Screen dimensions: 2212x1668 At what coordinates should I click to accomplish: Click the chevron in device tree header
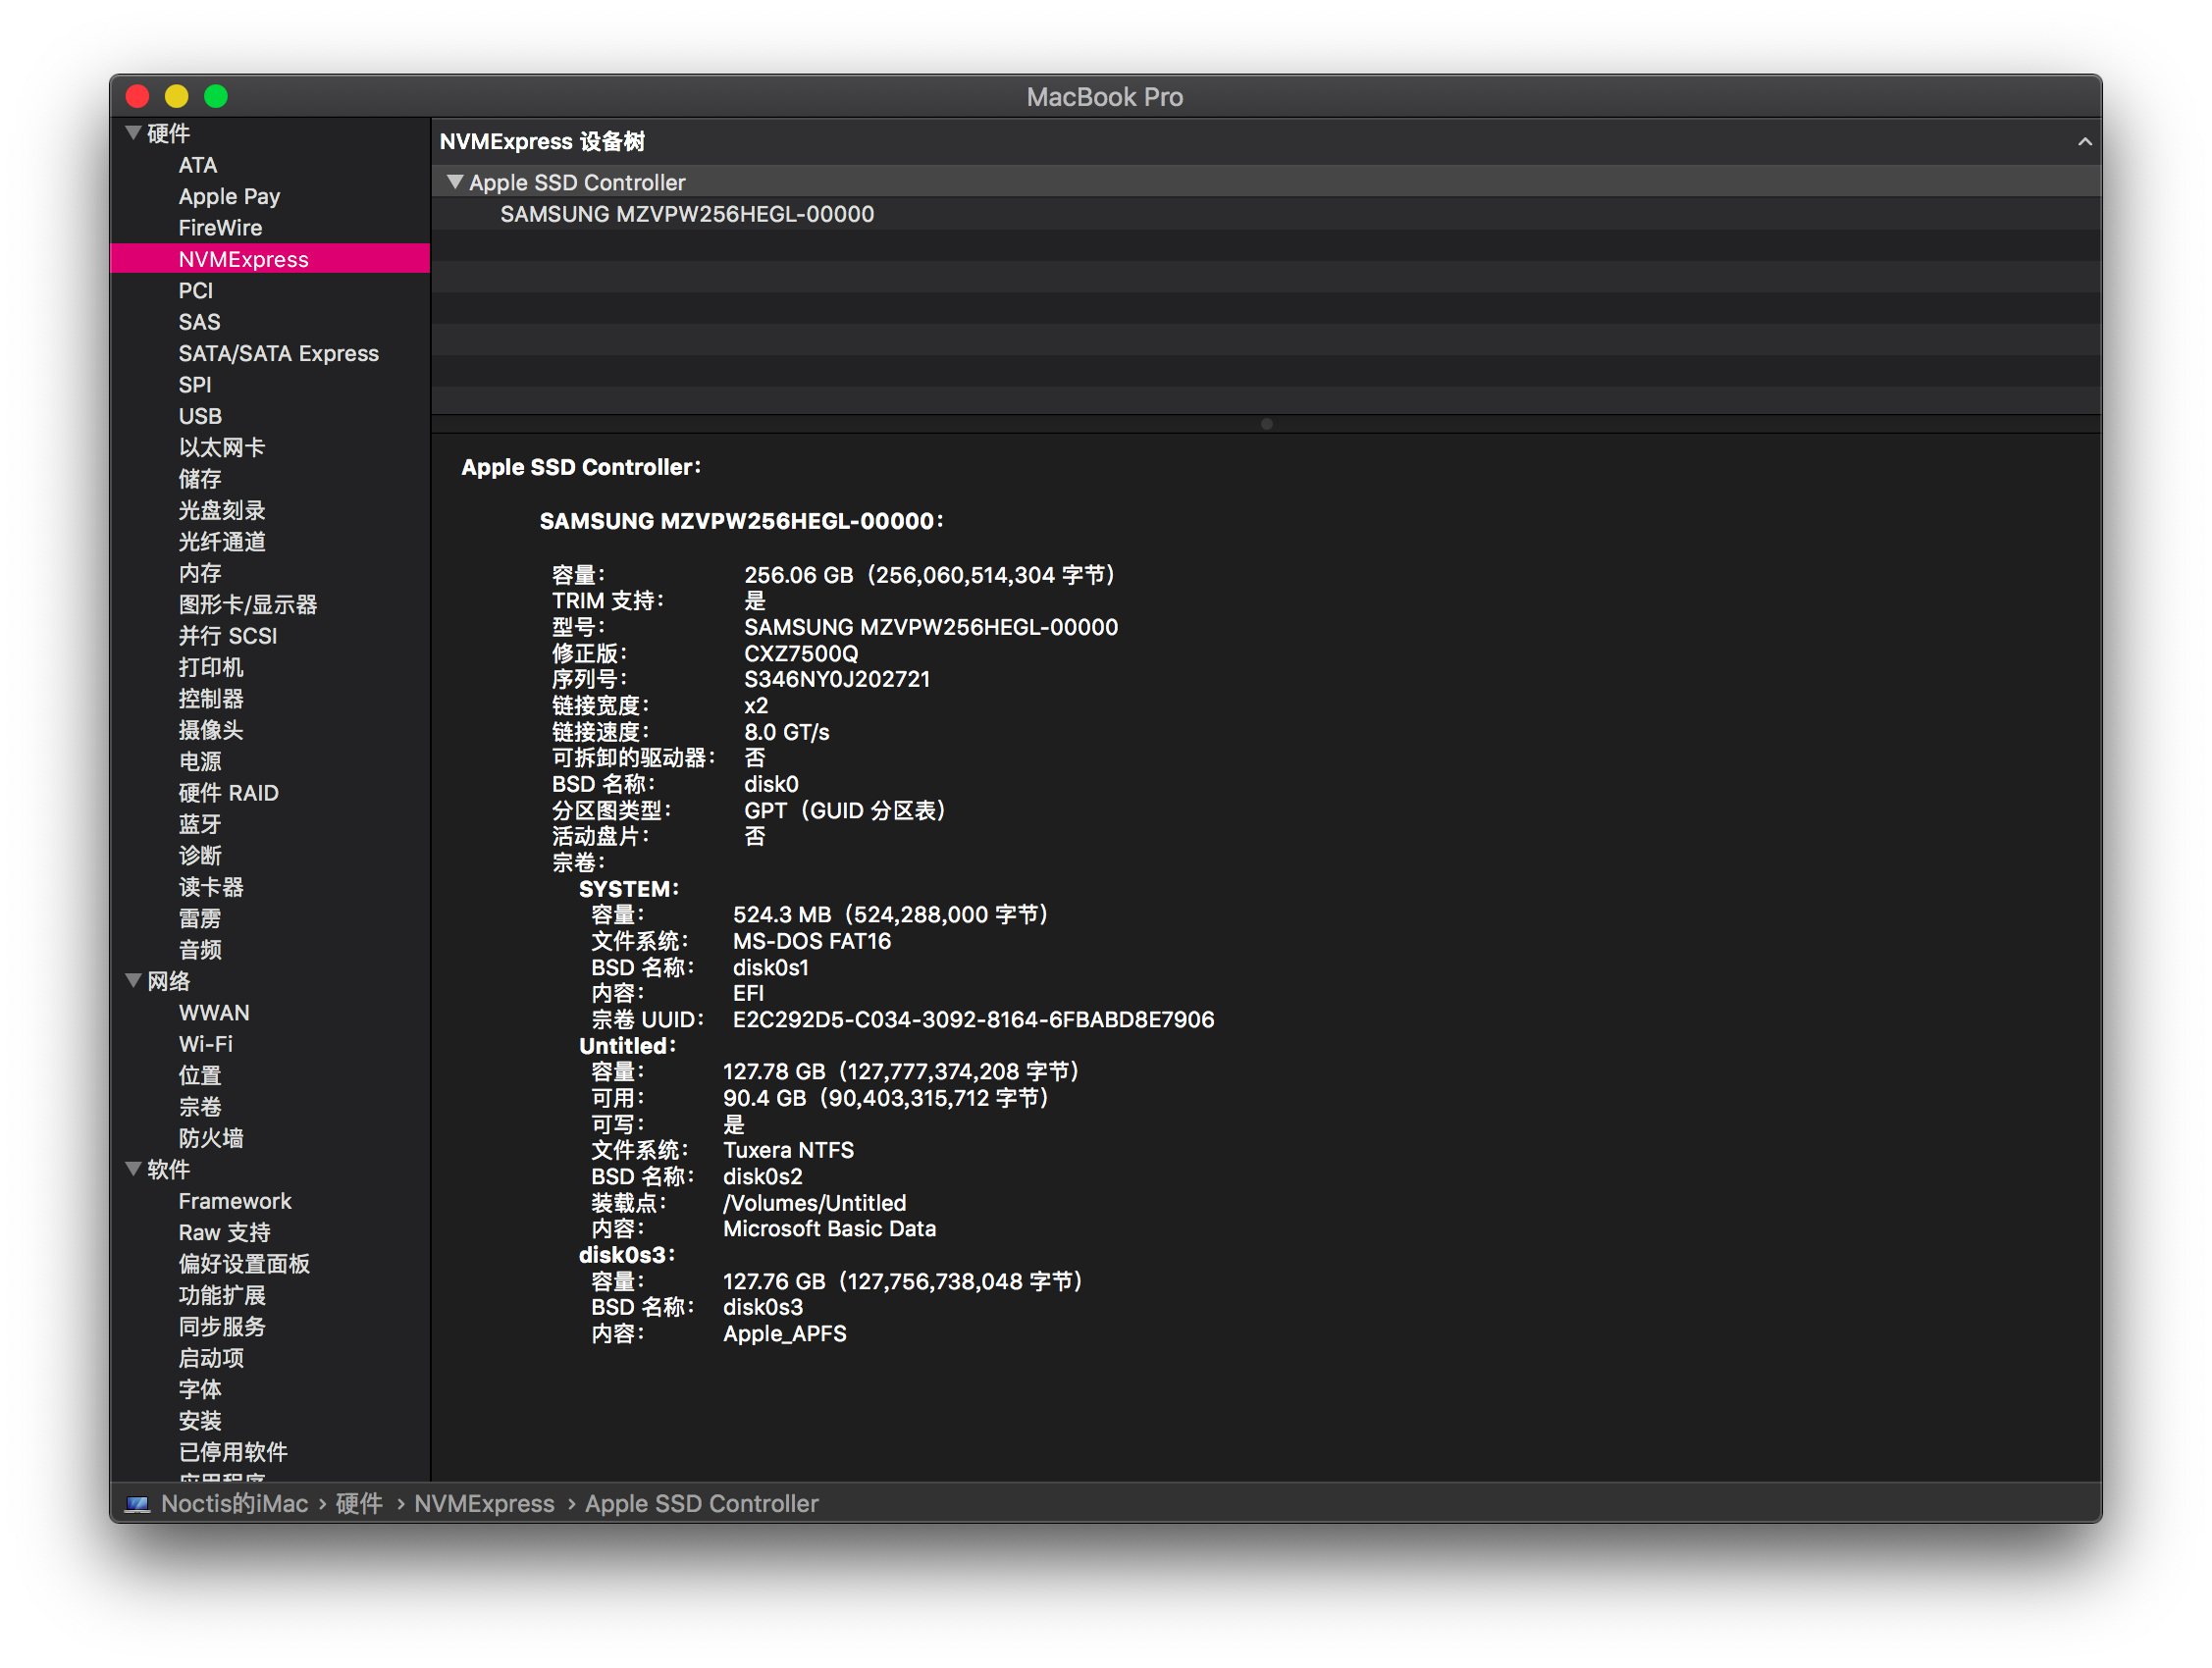(x=2084, y=142)
